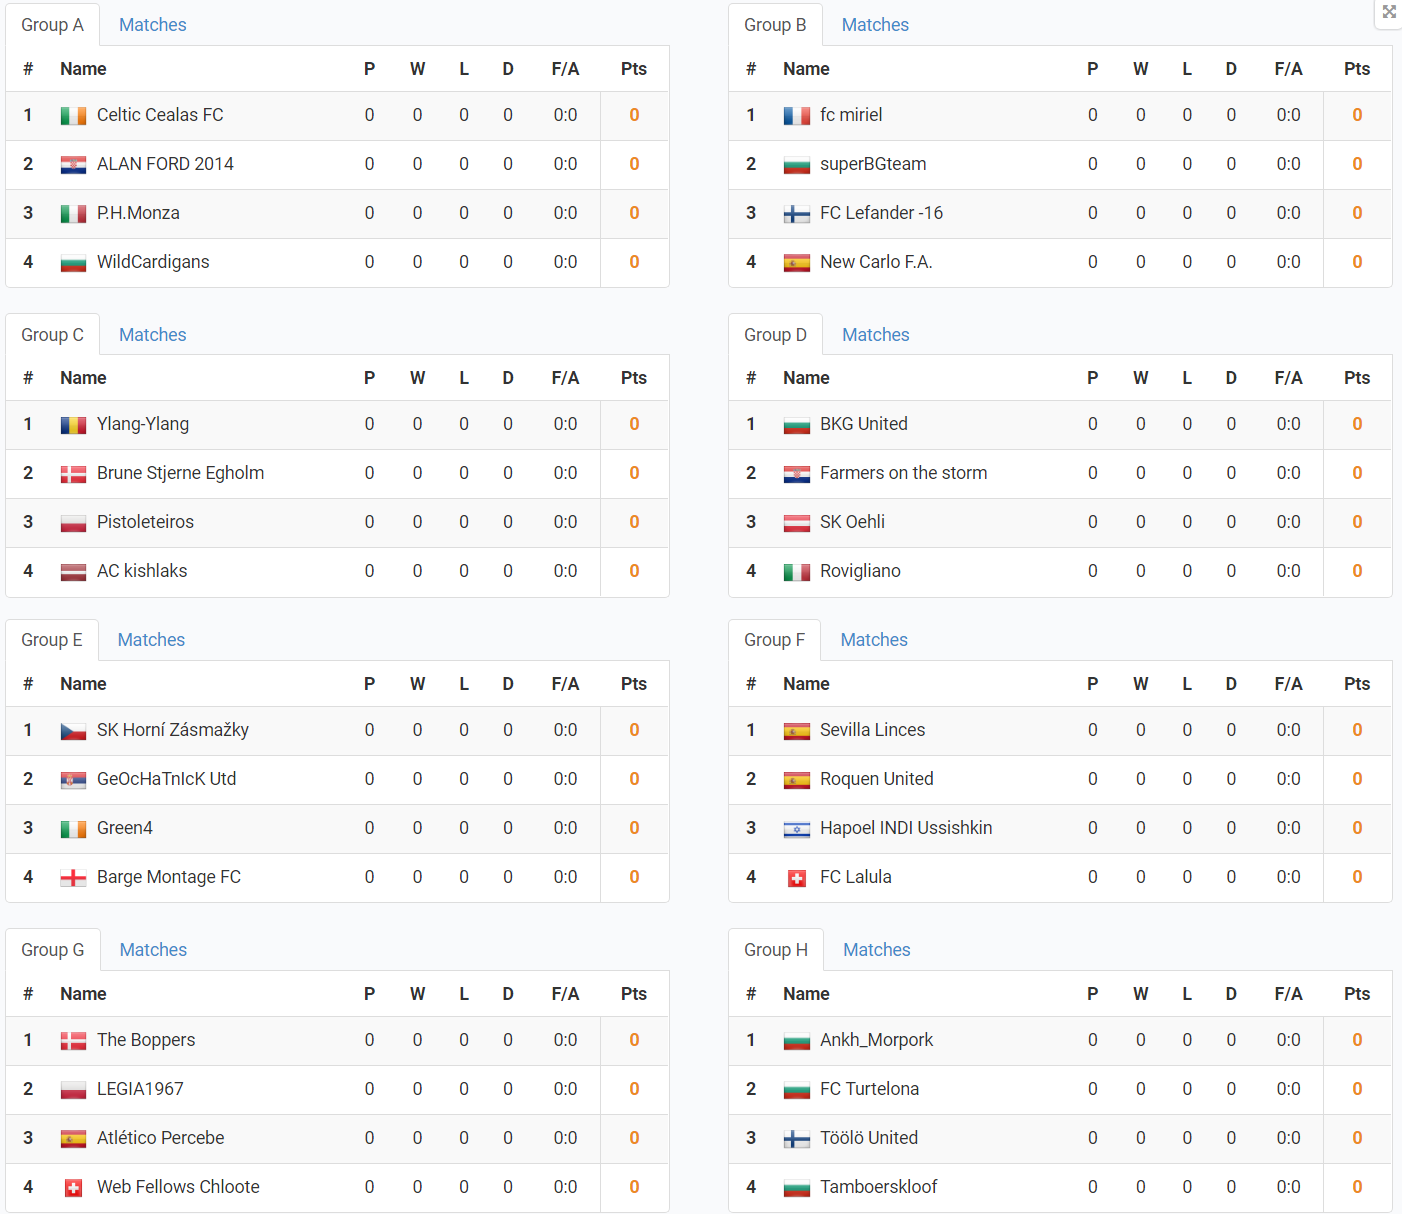The width and height of the screenshot is (1402, 1214).
Task: Click the Romanian flag beside Ylang-Ylang
Action: tap(73, 425)
